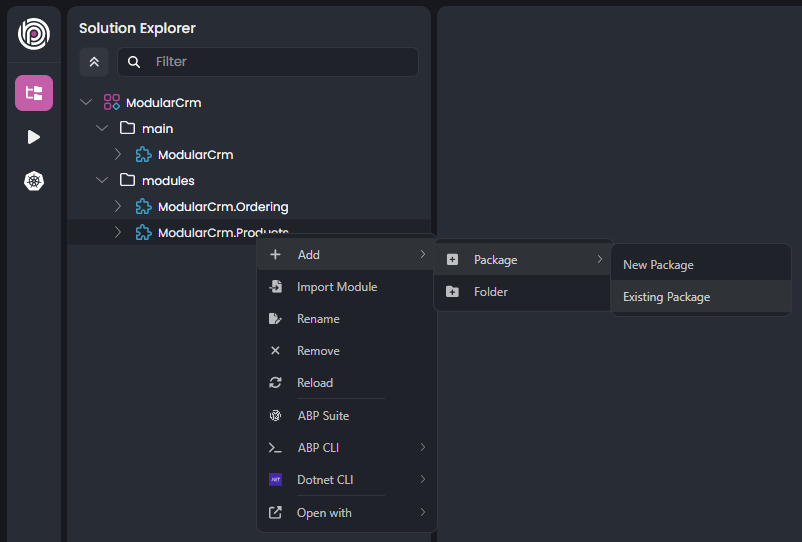Select Rename in the context menu

pos(346,319)
